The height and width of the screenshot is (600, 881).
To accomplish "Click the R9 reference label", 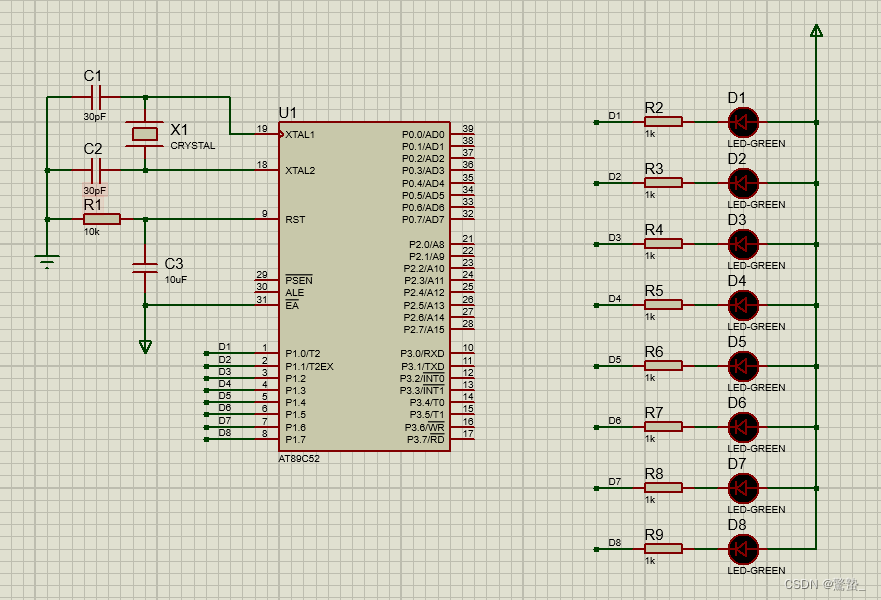I will tap(654, 535).
